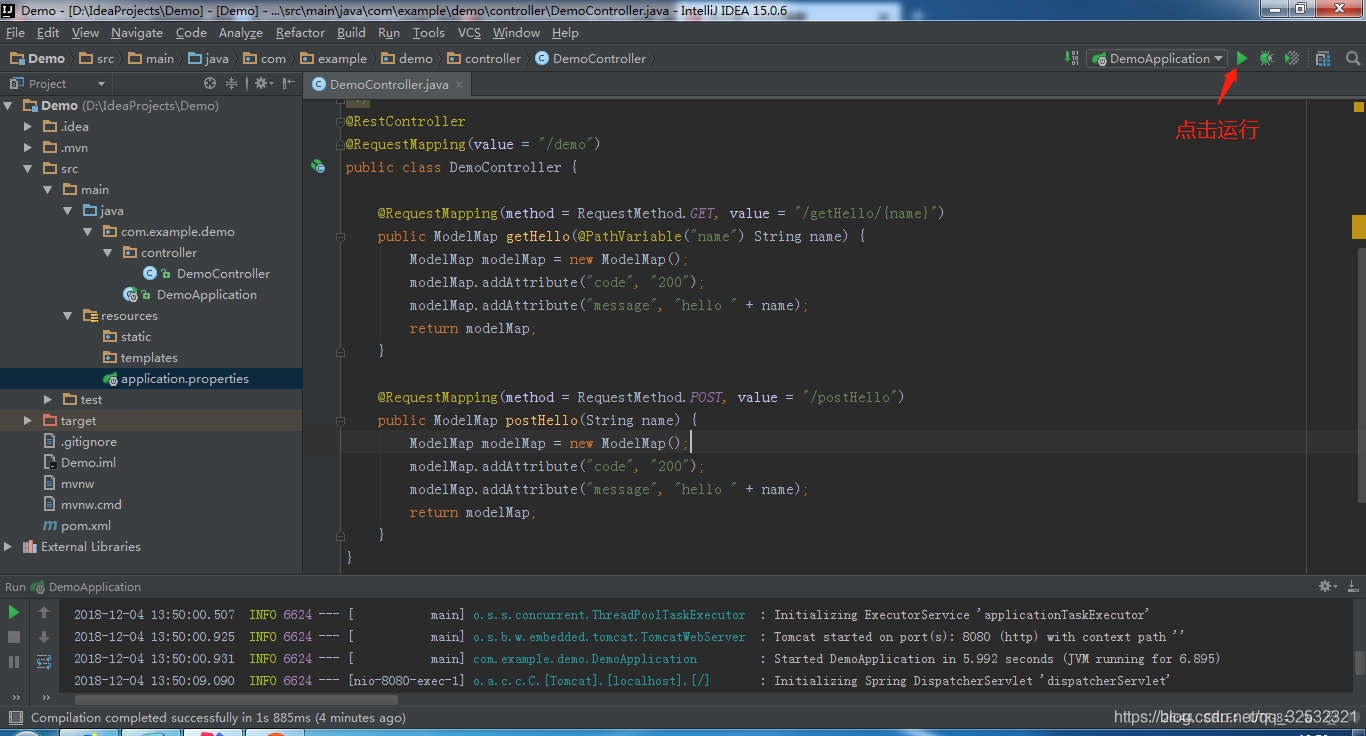Hide the Run tool window
Image resolution: width=1366 pixels, height=736 pixels.
1352,586
